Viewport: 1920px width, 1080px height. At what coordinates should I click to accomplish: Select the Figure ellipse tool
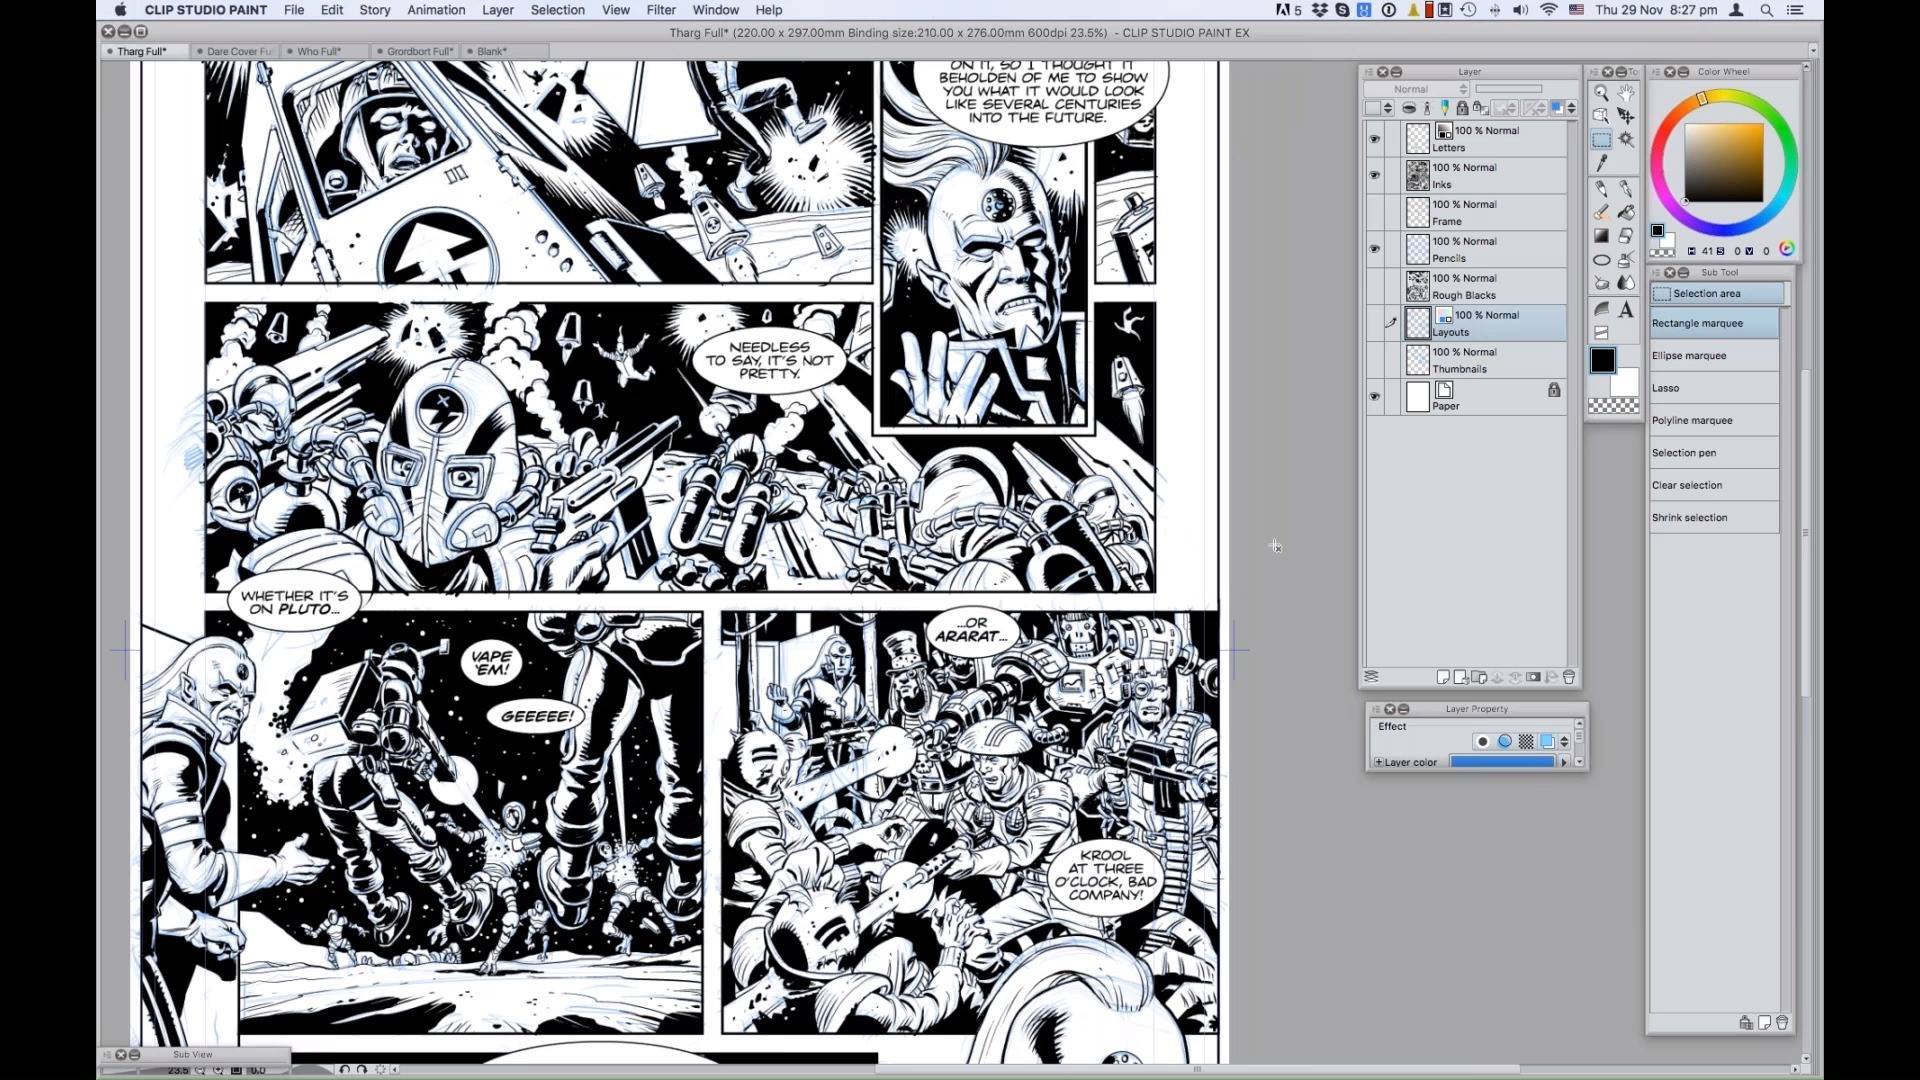(1601, 260)
